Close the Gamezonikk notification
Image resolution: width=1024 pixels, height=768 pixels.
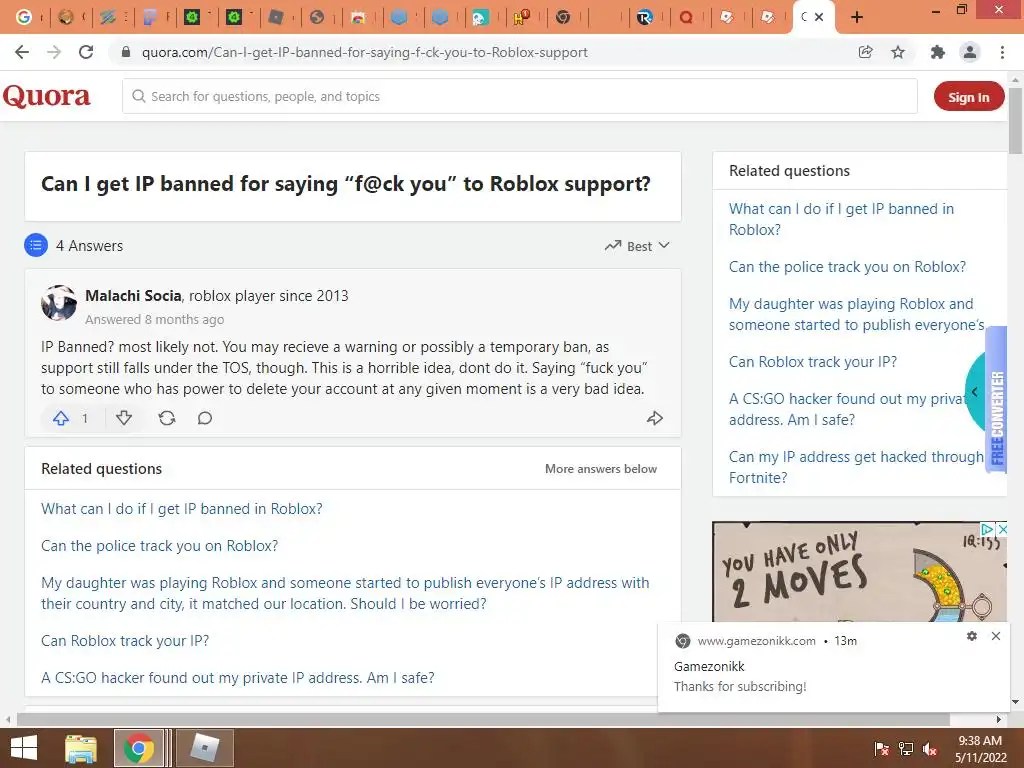click(995, 636)
